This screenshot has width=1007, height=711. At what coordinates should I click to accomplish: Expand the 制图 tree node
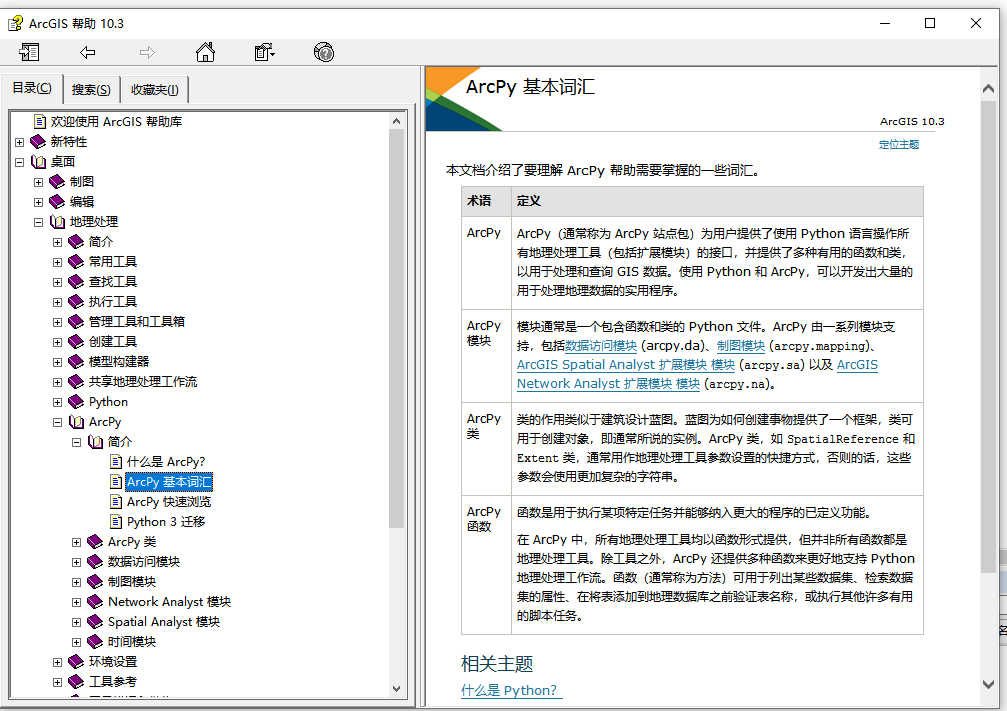(x=39, y=182)
